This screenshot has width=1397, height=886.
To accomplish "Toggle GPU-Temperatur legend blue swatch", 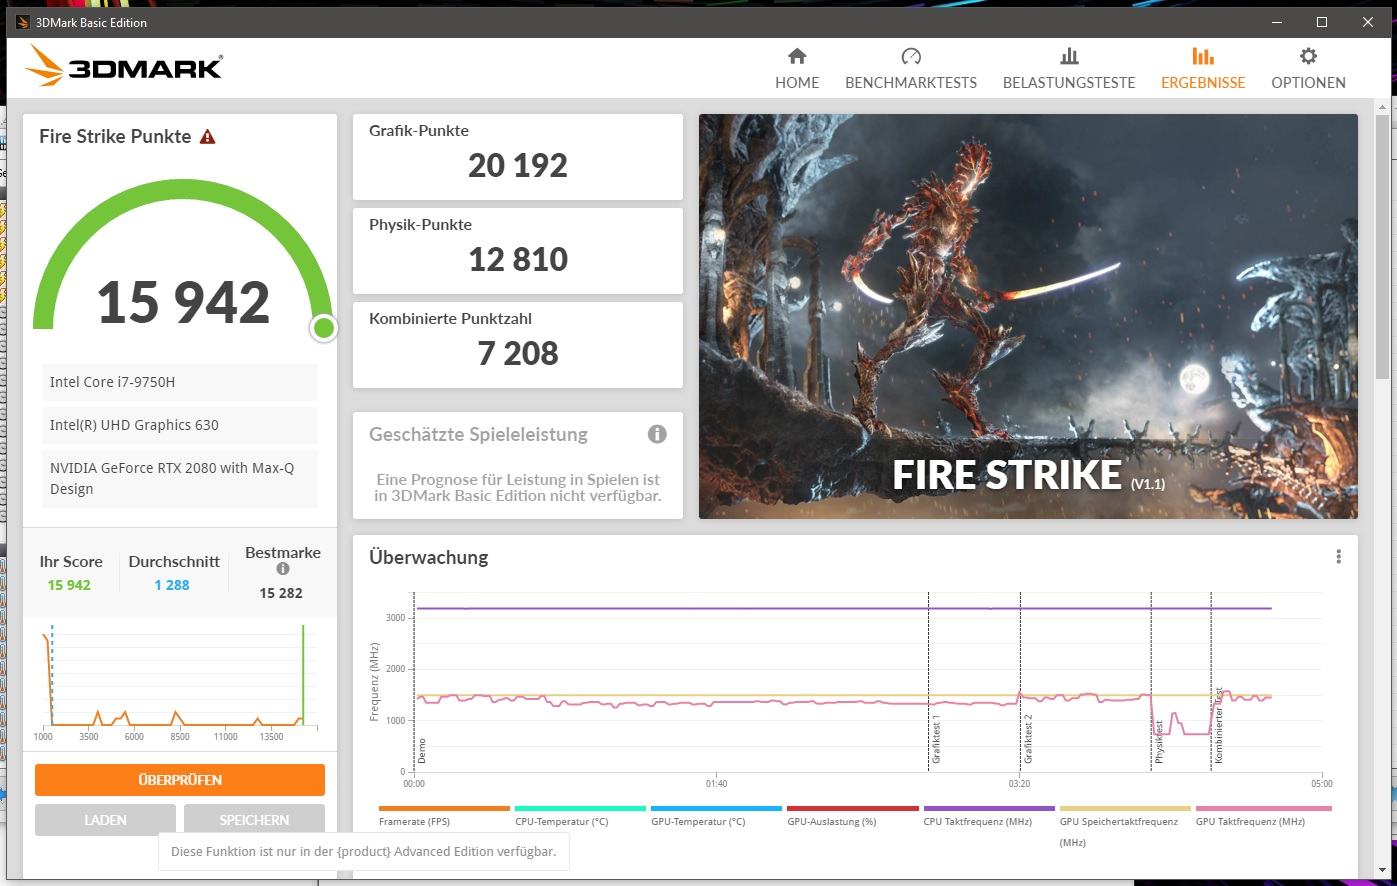I will (x=716, y=808).
